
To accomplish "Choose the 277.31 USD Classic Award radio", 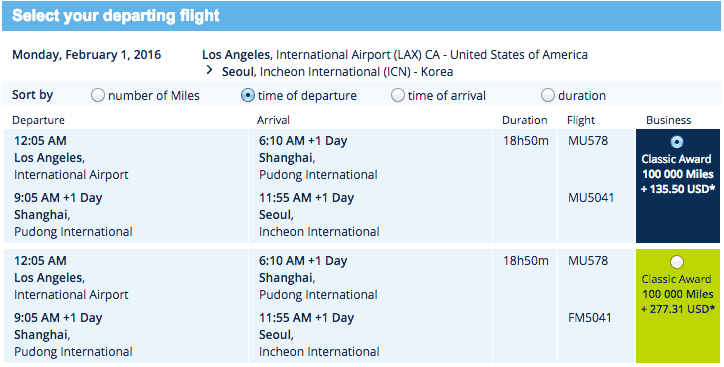I will pyautogui.click(x=677, y=262).
